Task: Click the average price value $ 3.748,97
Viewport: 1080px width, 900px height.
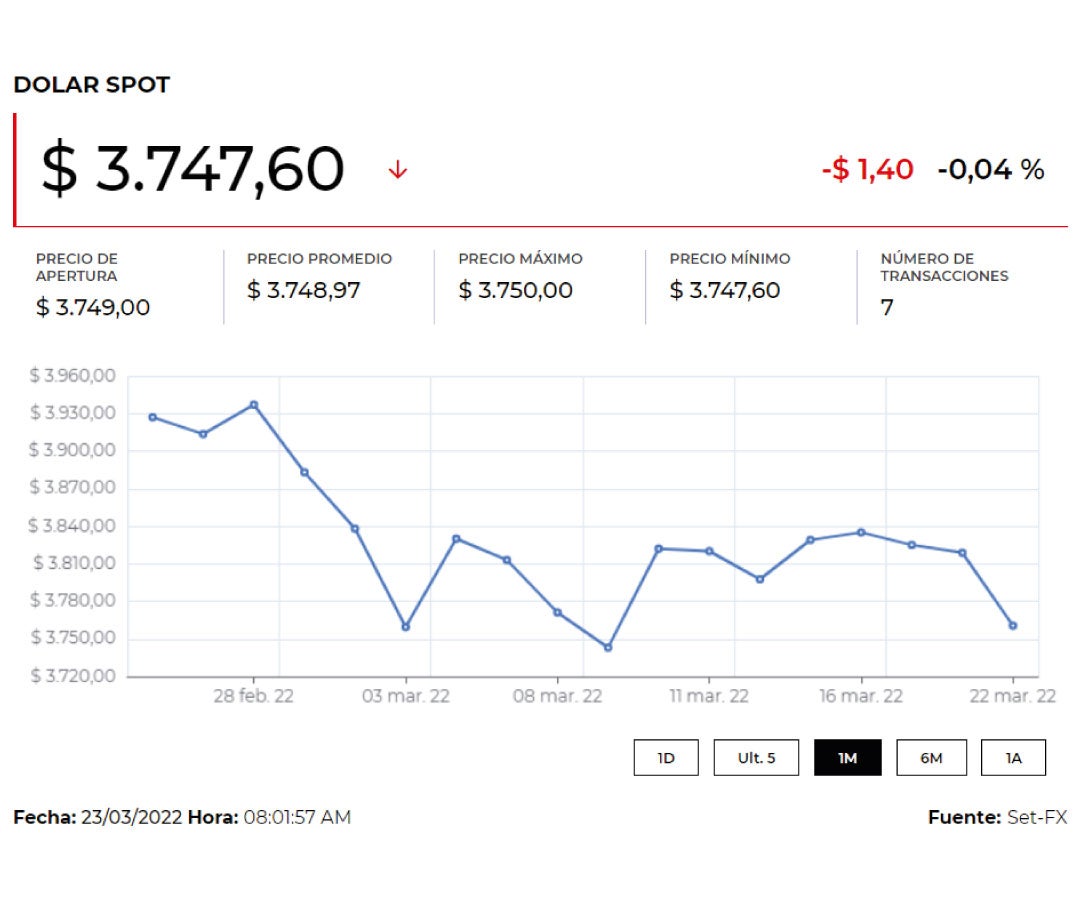Action: coord(304,291)
